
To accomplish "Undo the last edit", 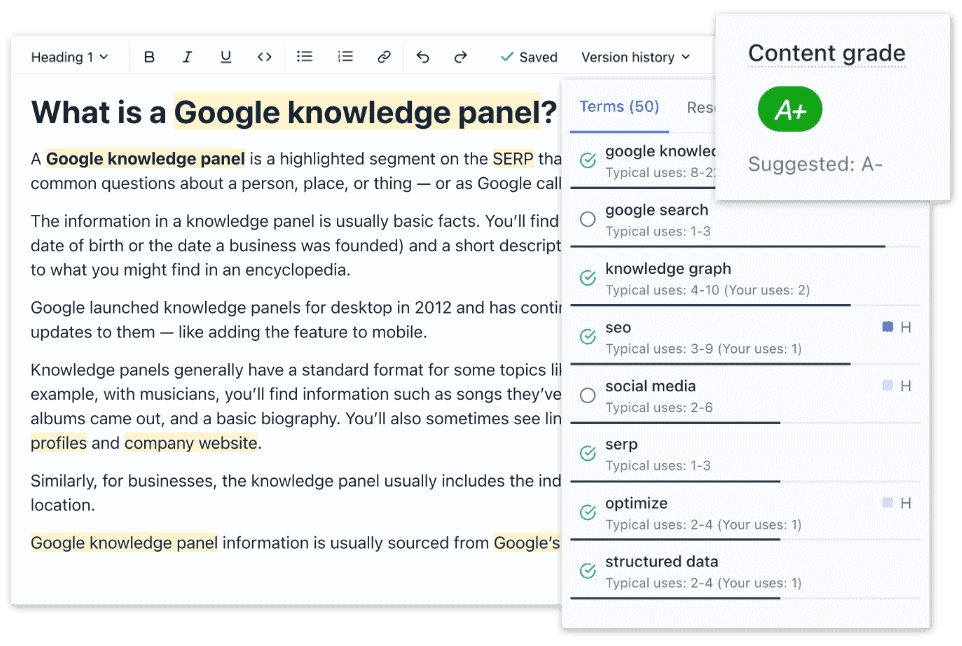I will 423,57.
